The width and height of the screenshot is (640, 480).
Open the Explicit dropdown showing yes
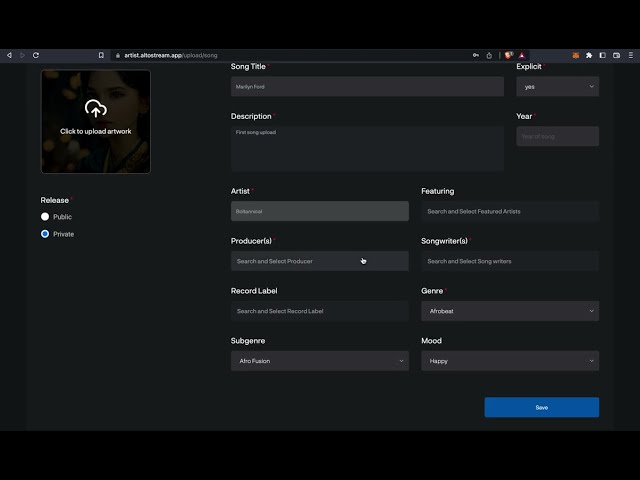point(558,87)
